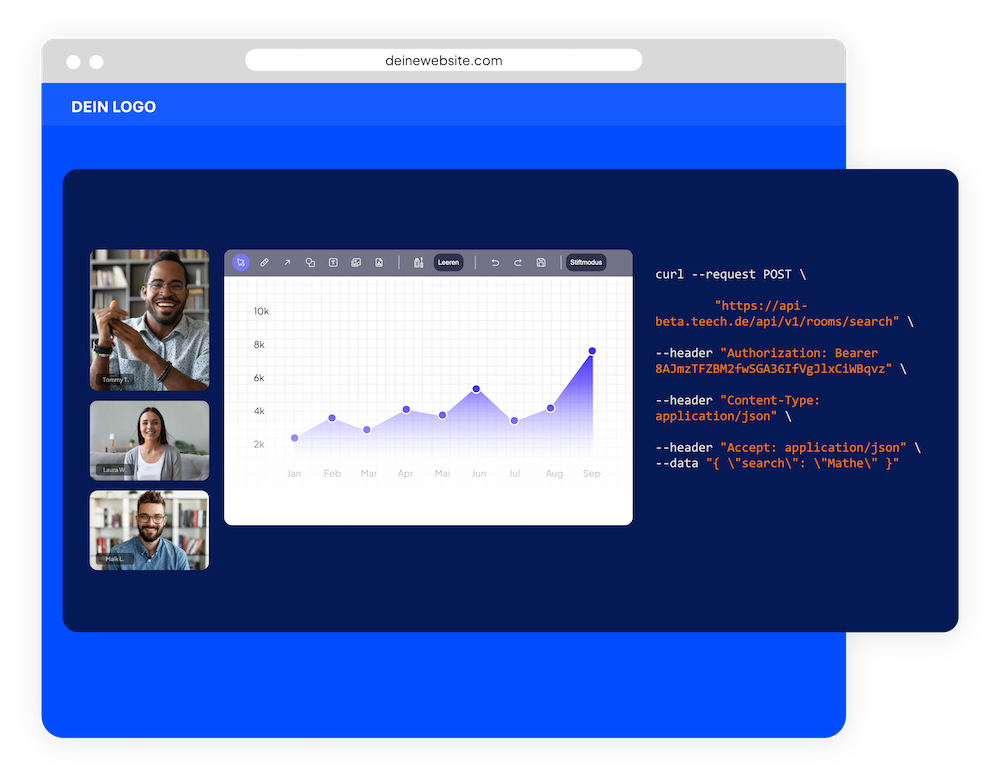
Task: Choose the pencil drawing tool
Action: point(264,263)
